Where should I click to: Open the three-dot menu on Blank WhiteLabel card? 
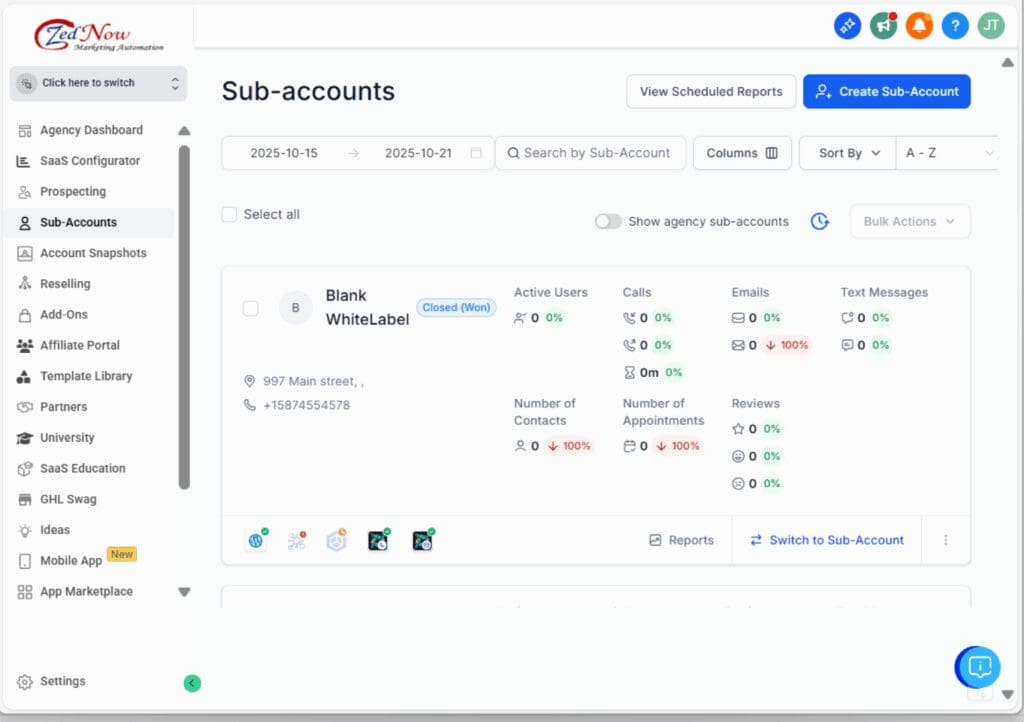[x=946, y=540]
